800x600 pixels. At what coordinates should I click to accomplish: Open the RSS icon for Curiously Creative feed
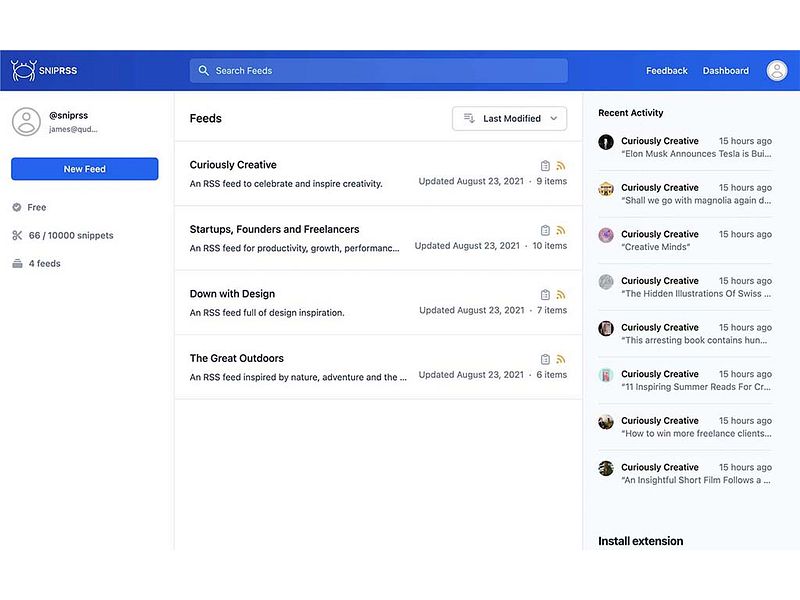click(561, 166)
